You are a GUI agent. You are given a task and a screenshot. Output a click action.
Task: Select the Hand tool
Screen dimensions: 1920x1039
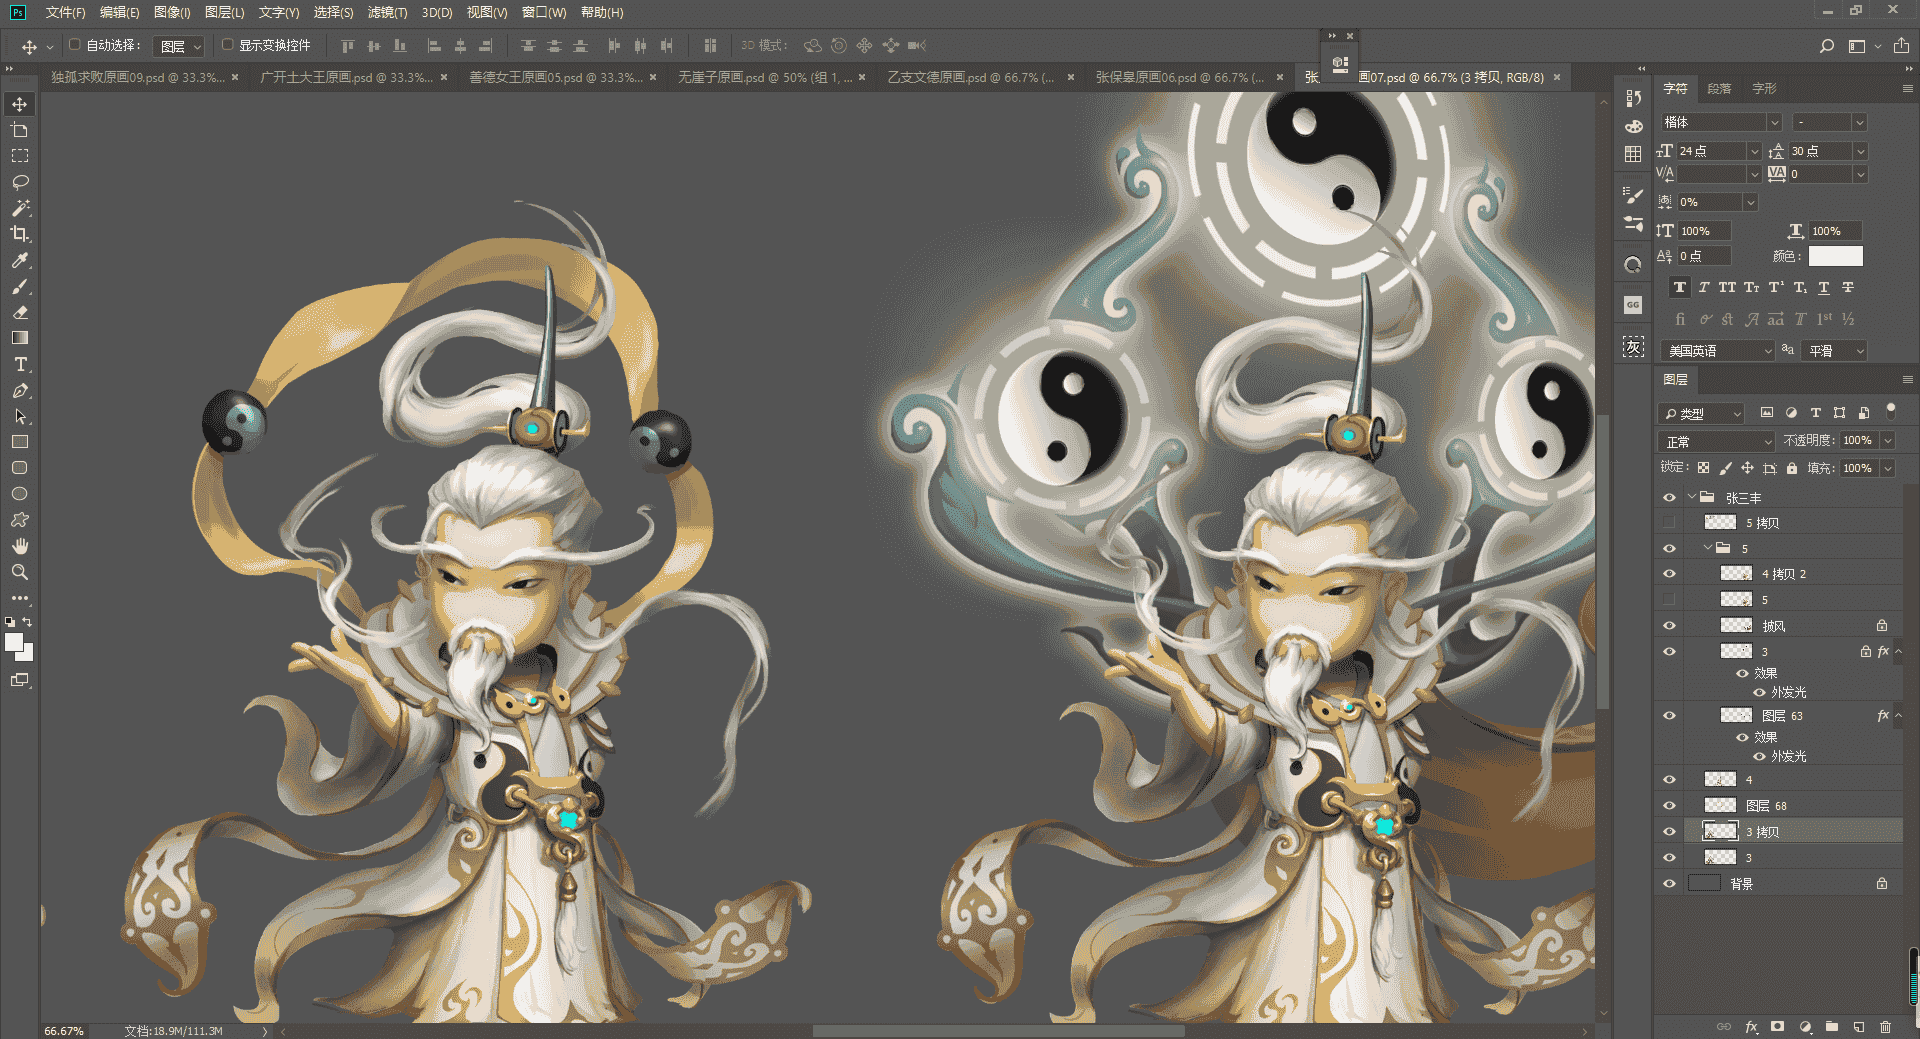tap(20, 546)
